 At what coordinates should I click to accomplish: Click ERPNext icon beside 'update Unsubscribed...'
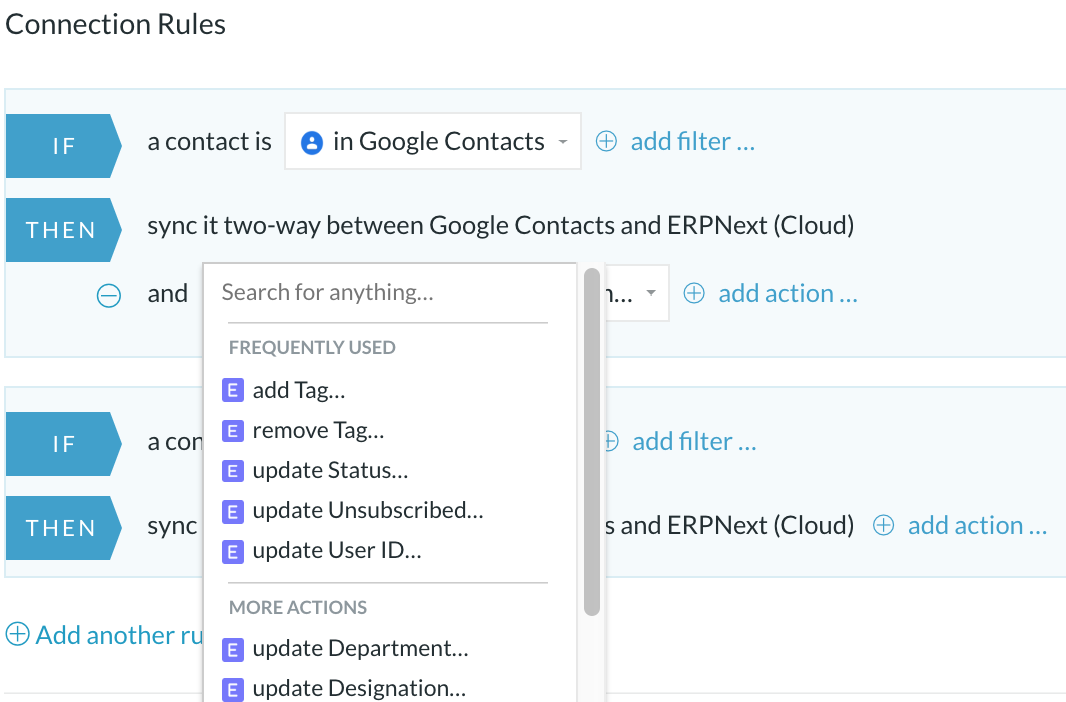click(x=233, y=512)
